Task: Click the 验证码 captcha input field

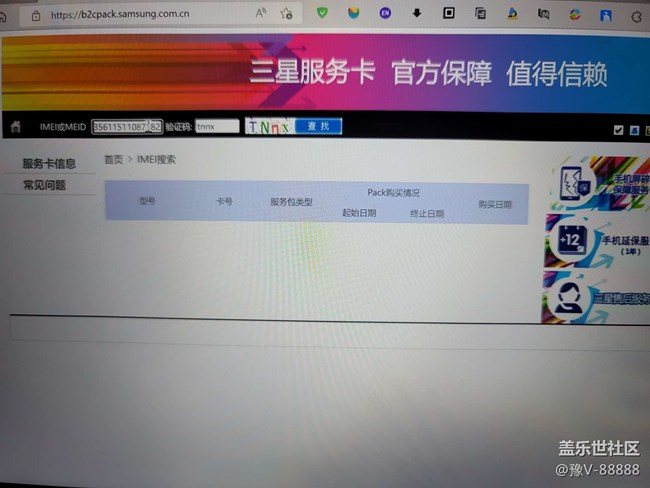Action: pos(216,127)
